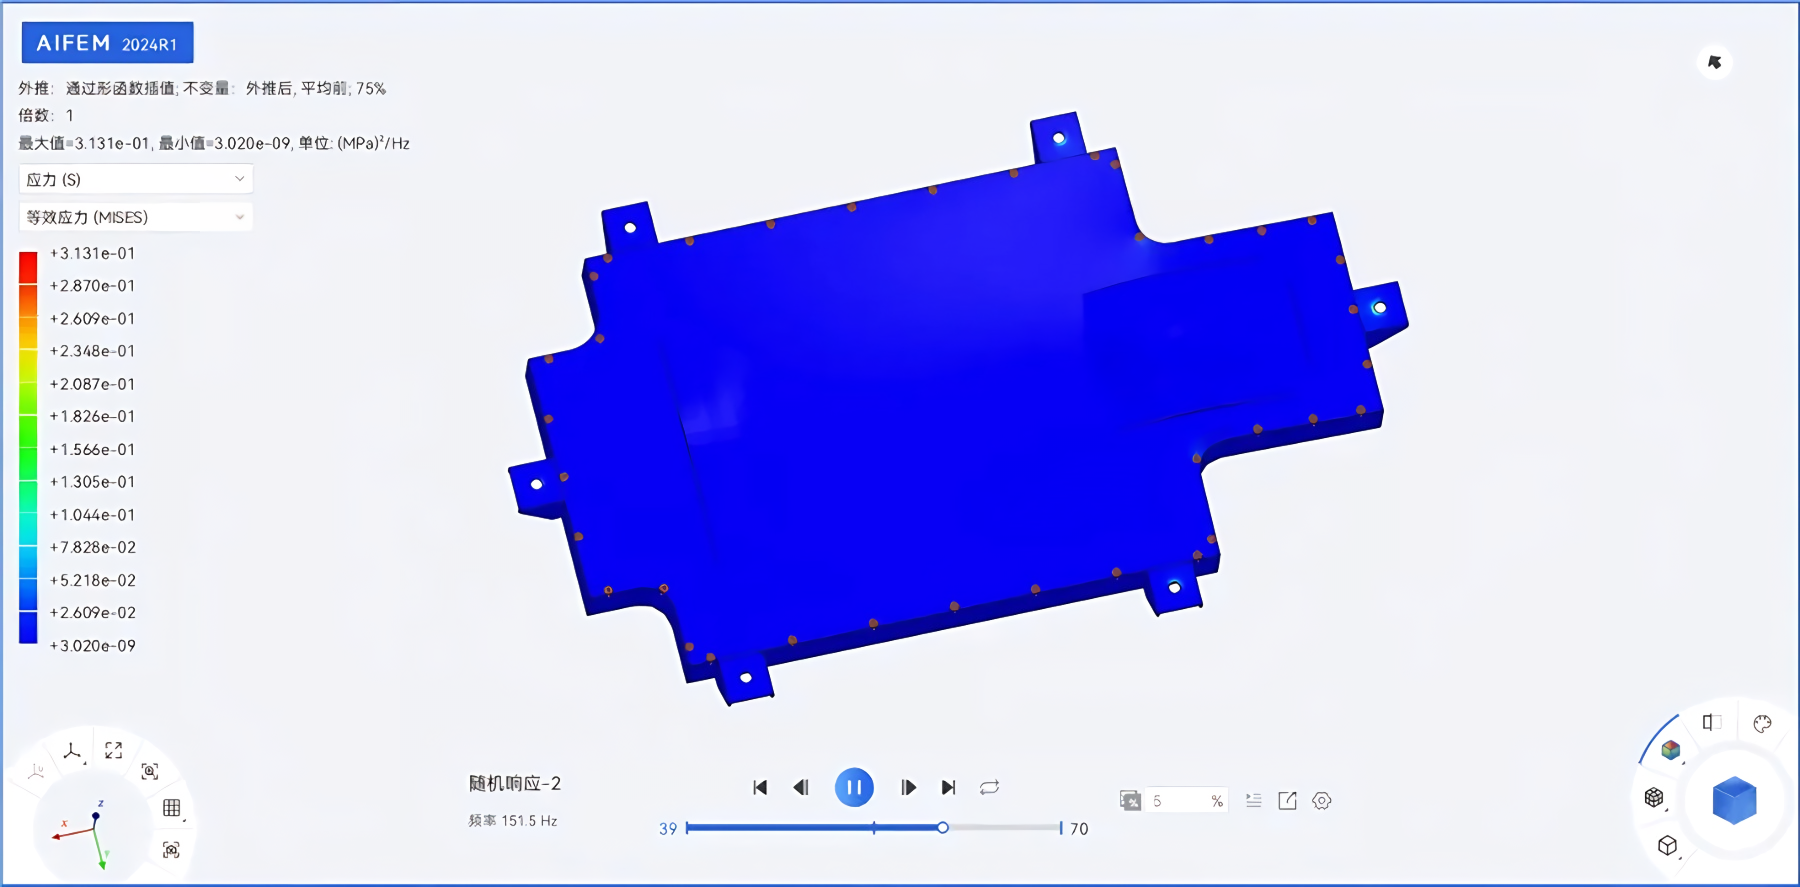Jump to last animation frame

pyautogui.click(x=949, y=788)
